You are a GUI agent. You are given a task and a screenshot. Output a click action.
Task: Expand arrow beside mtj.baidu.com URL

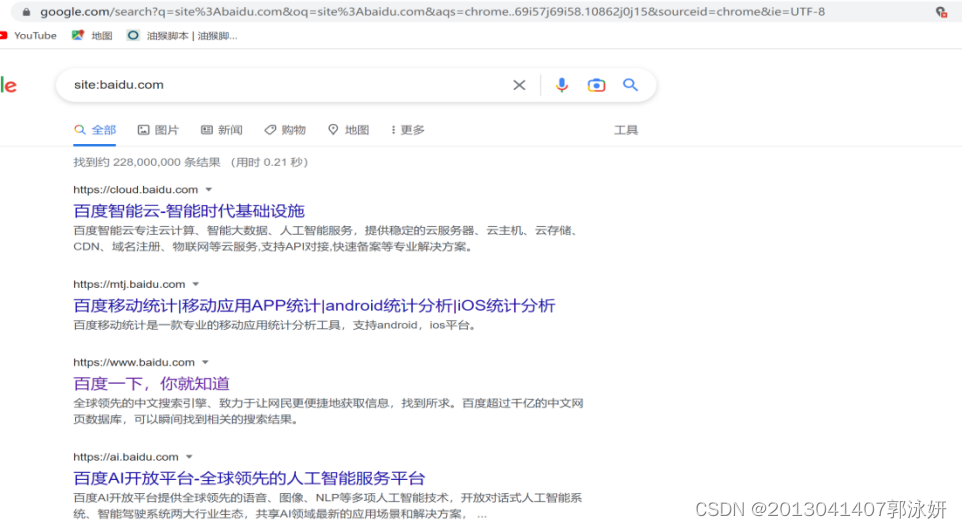196,284
